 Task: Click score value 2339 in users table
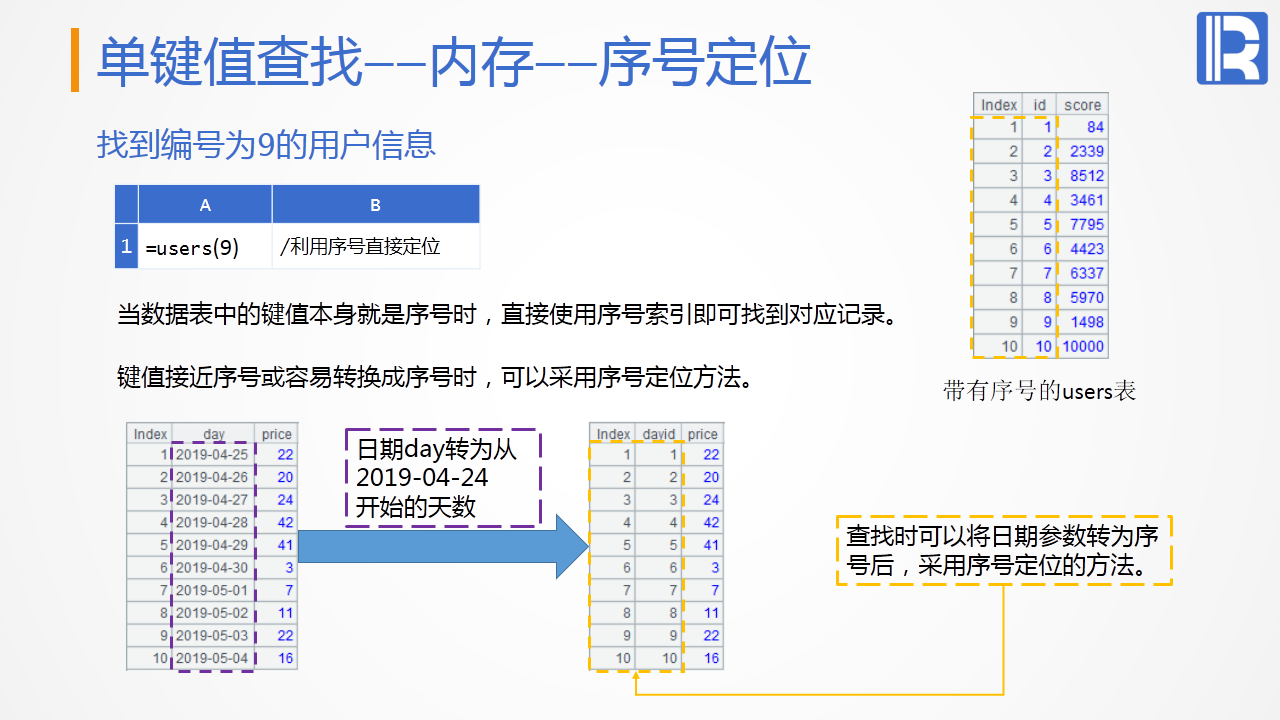(1082, 151)
